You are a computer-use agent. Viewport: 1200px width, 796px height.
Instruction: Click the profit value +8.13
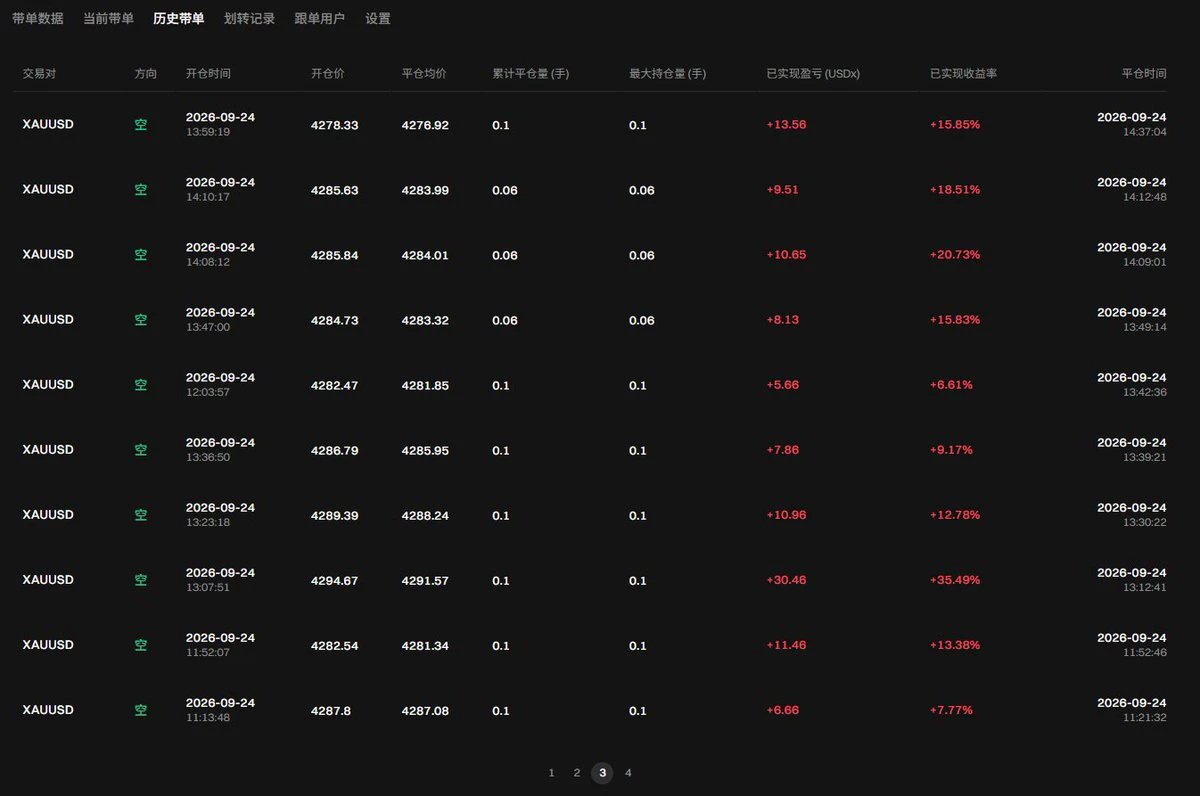[783, 320]
